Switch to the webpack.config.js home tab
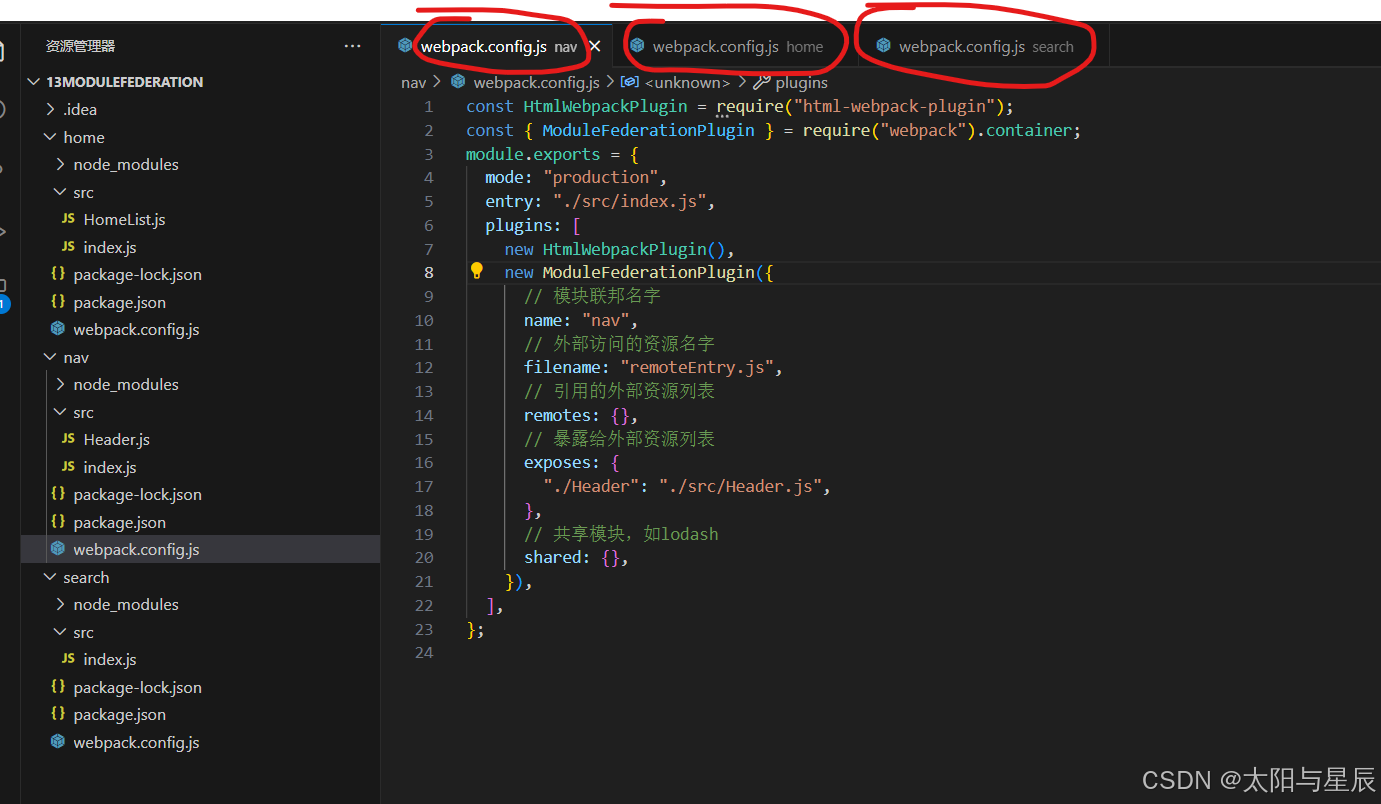This screenshot has width=1381, height=804. pos(737,47)
